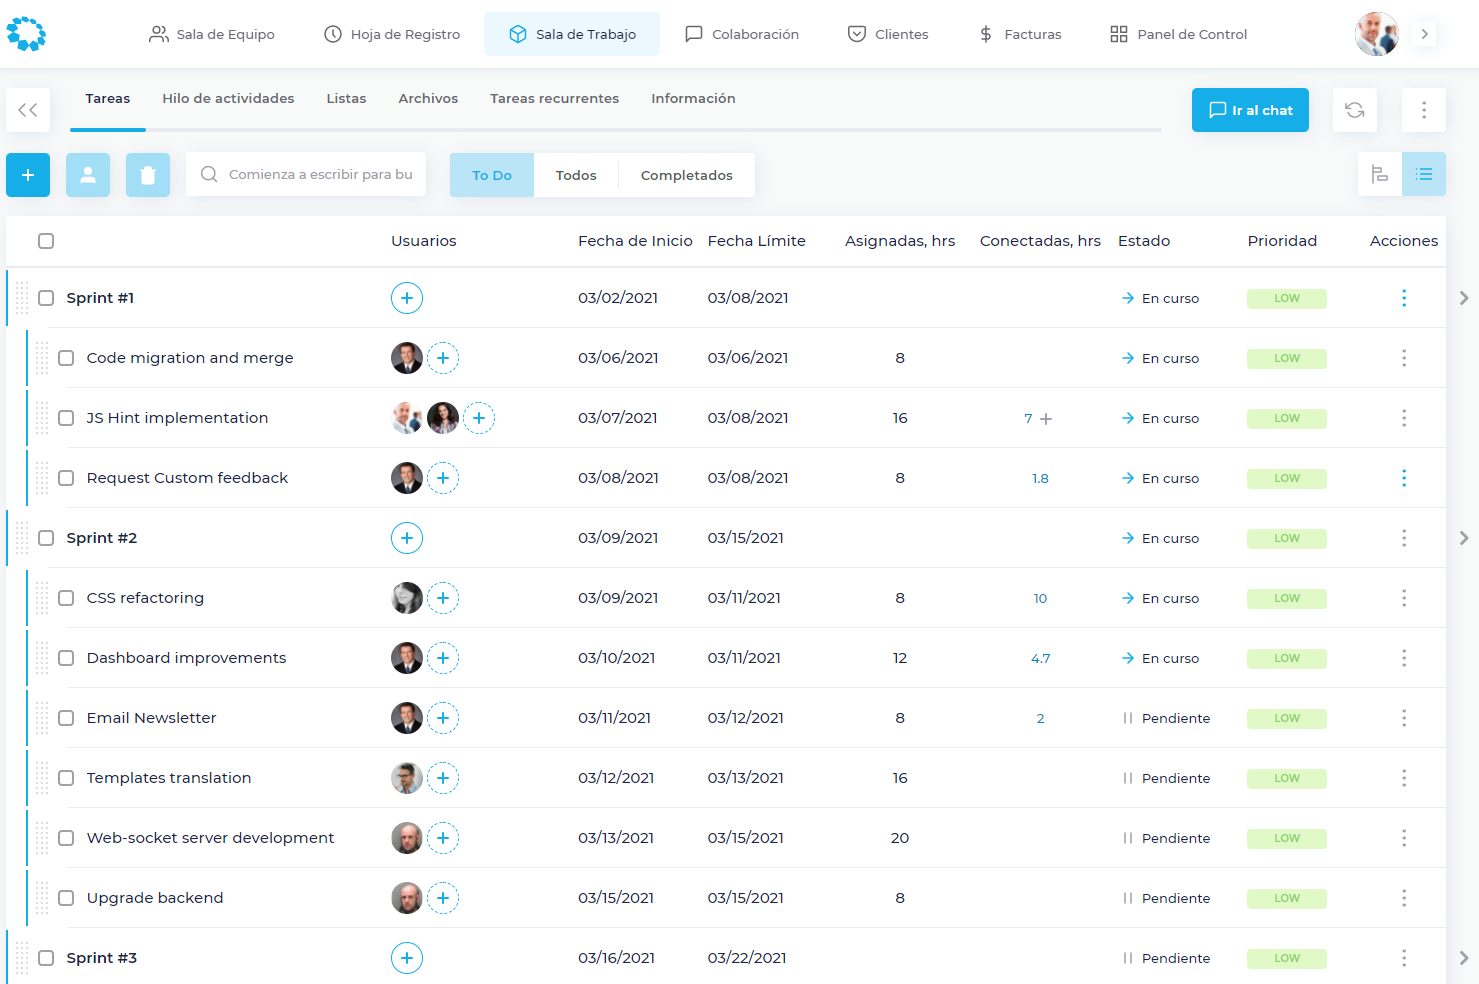
Task: Toggle the select-all checkbox in header
Action: point(46,241)
